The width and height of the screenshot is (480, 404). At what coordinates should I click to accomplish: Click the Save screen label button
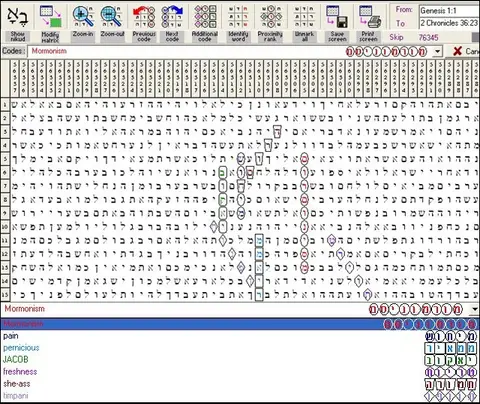coord(337,37)
